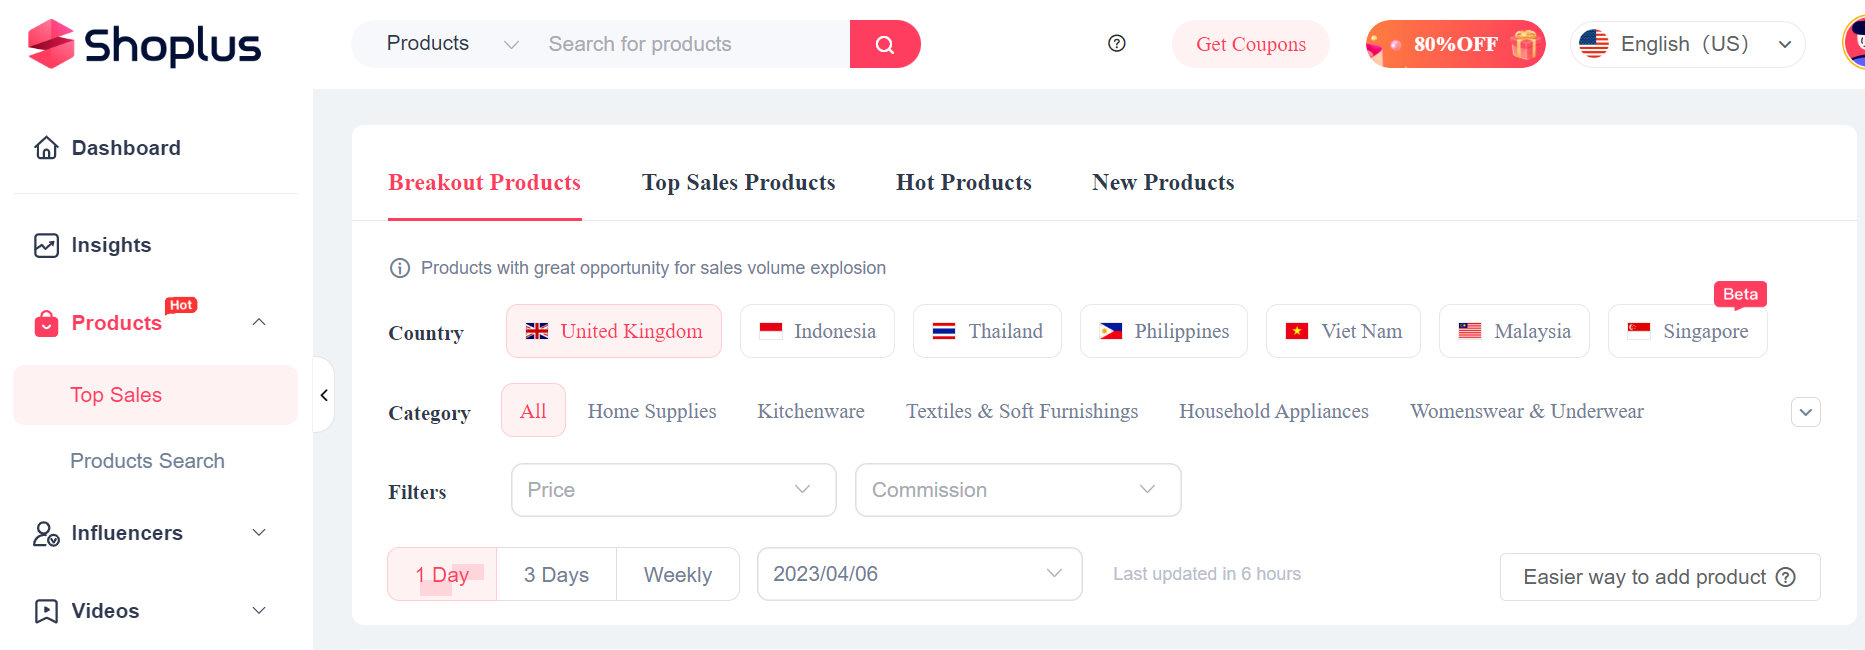
Task: Open the help question mark icon
Action: [x=1117, y=43]
